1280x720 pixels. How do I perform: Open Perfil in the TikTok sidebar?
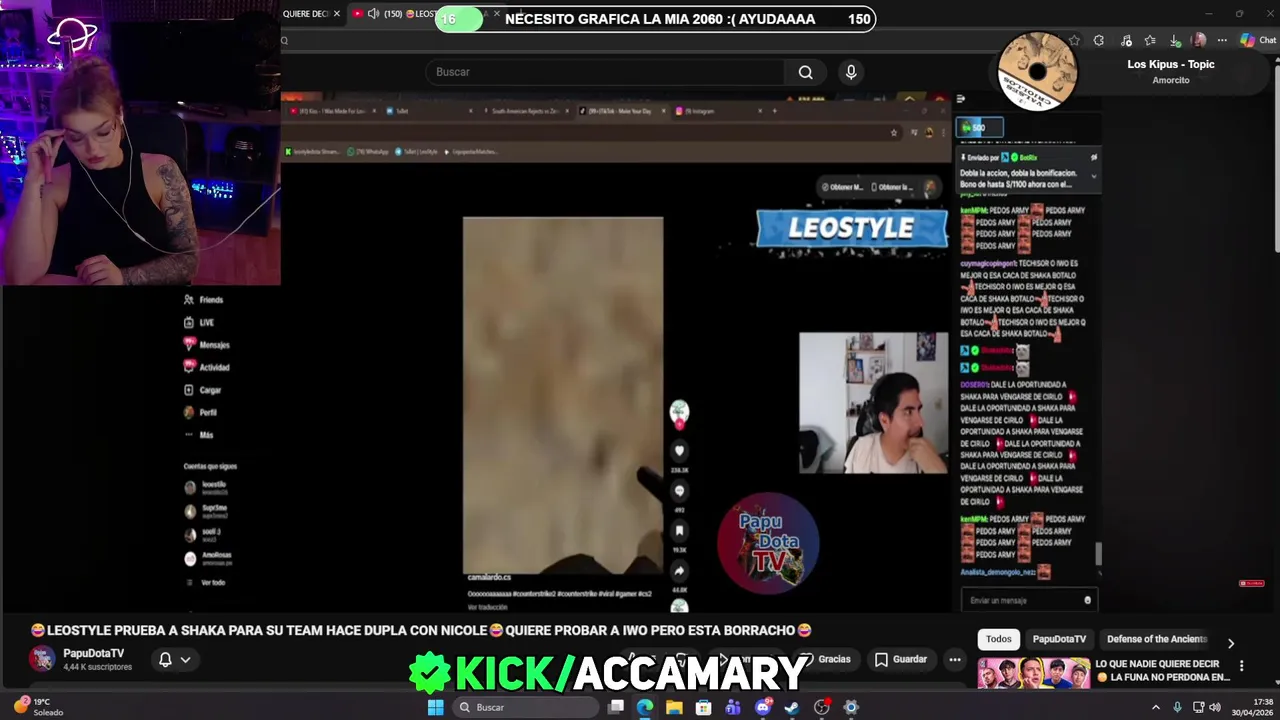(x=201, y=412)
